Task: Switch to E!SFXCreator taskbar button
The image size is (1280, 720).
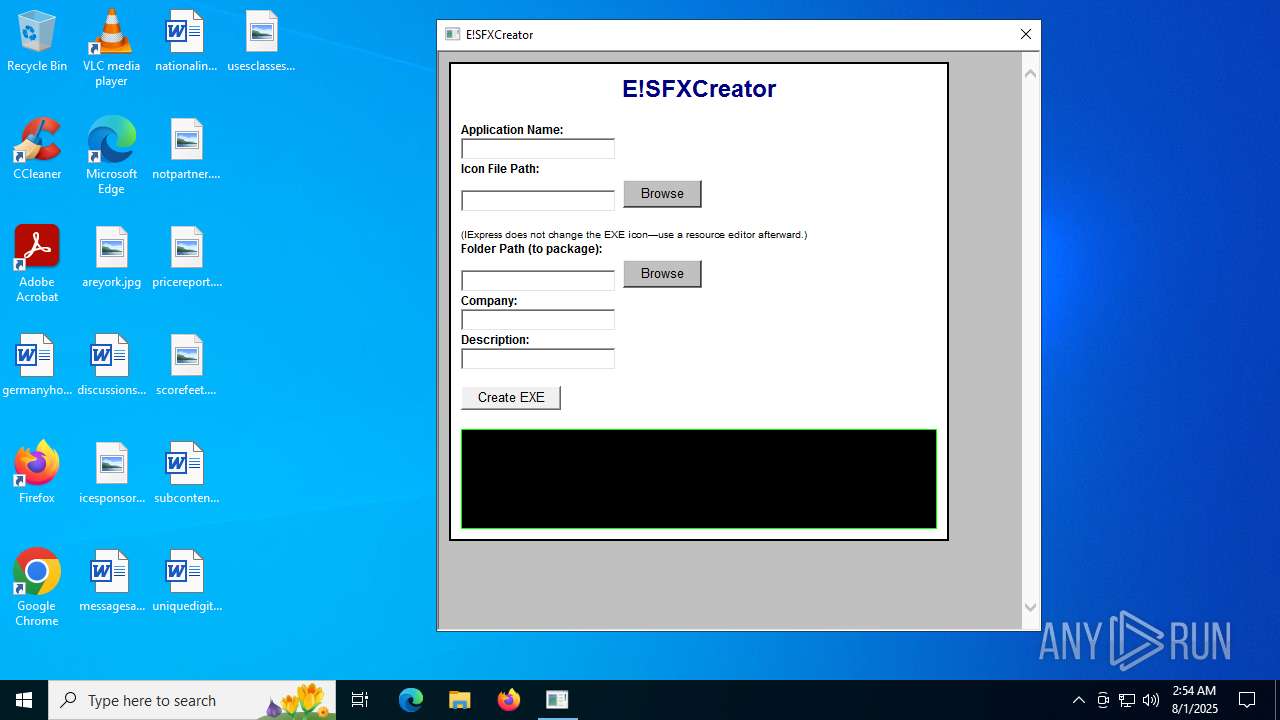Action: click(x=557, y=700)
